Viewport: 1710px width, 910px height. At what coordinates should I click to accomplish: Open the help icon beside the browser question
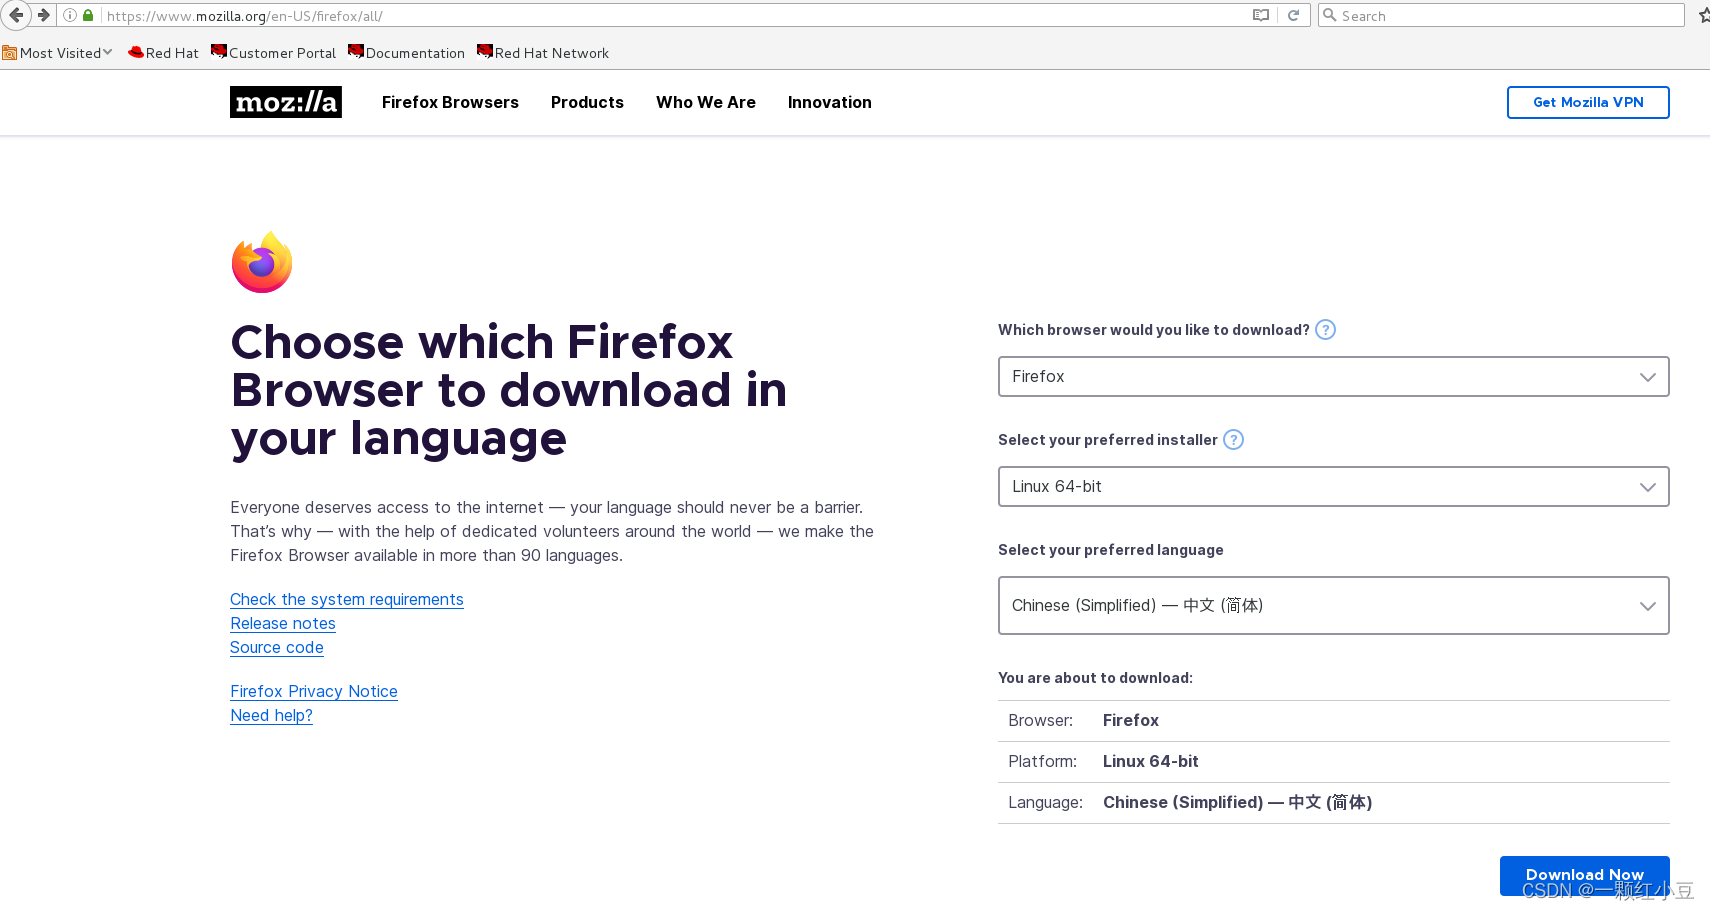click(1325, 330)
